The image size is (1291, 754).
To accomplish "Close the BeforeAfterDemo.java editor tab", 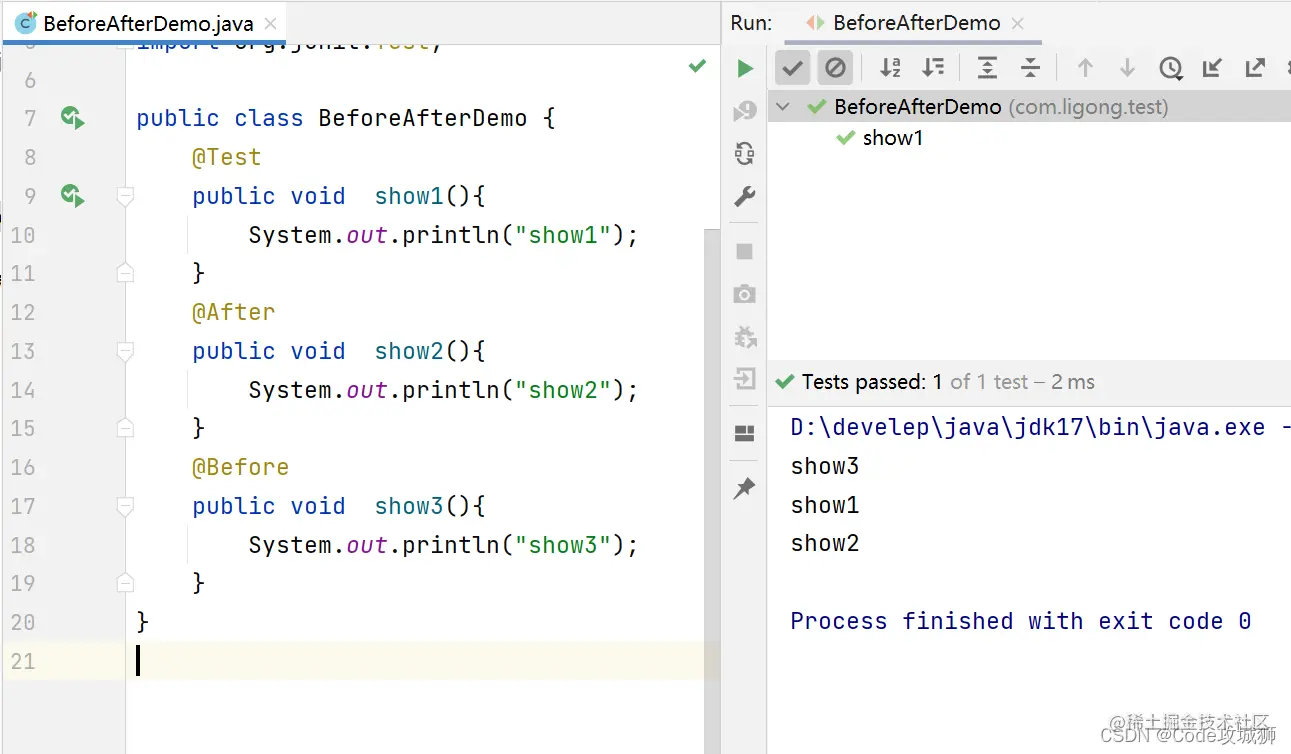I will (272, 23).
